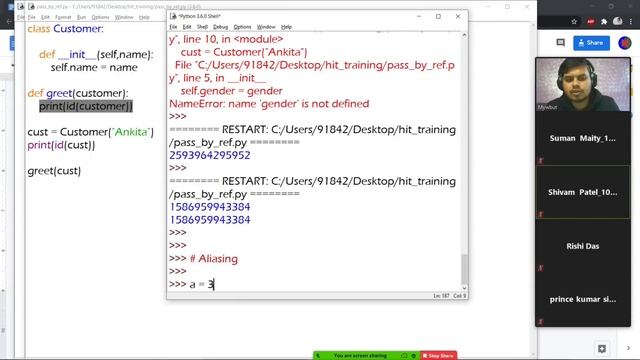The height and width of the screenshot is (360, 640).
Task: Open the Options menu in Python Shell
Action: (242, 27)
